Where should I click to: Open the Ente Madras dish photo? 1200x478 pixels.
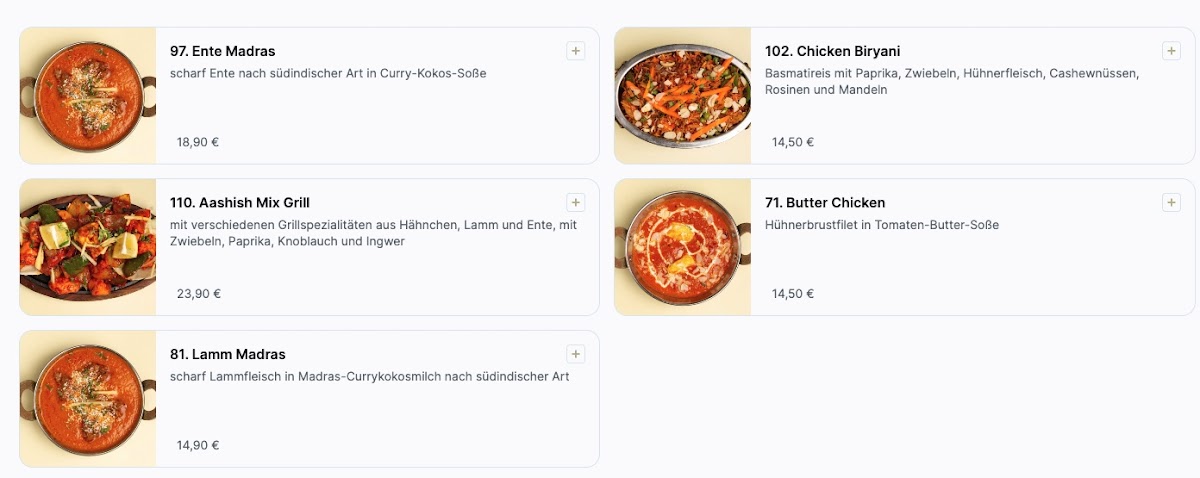[88, 96]
